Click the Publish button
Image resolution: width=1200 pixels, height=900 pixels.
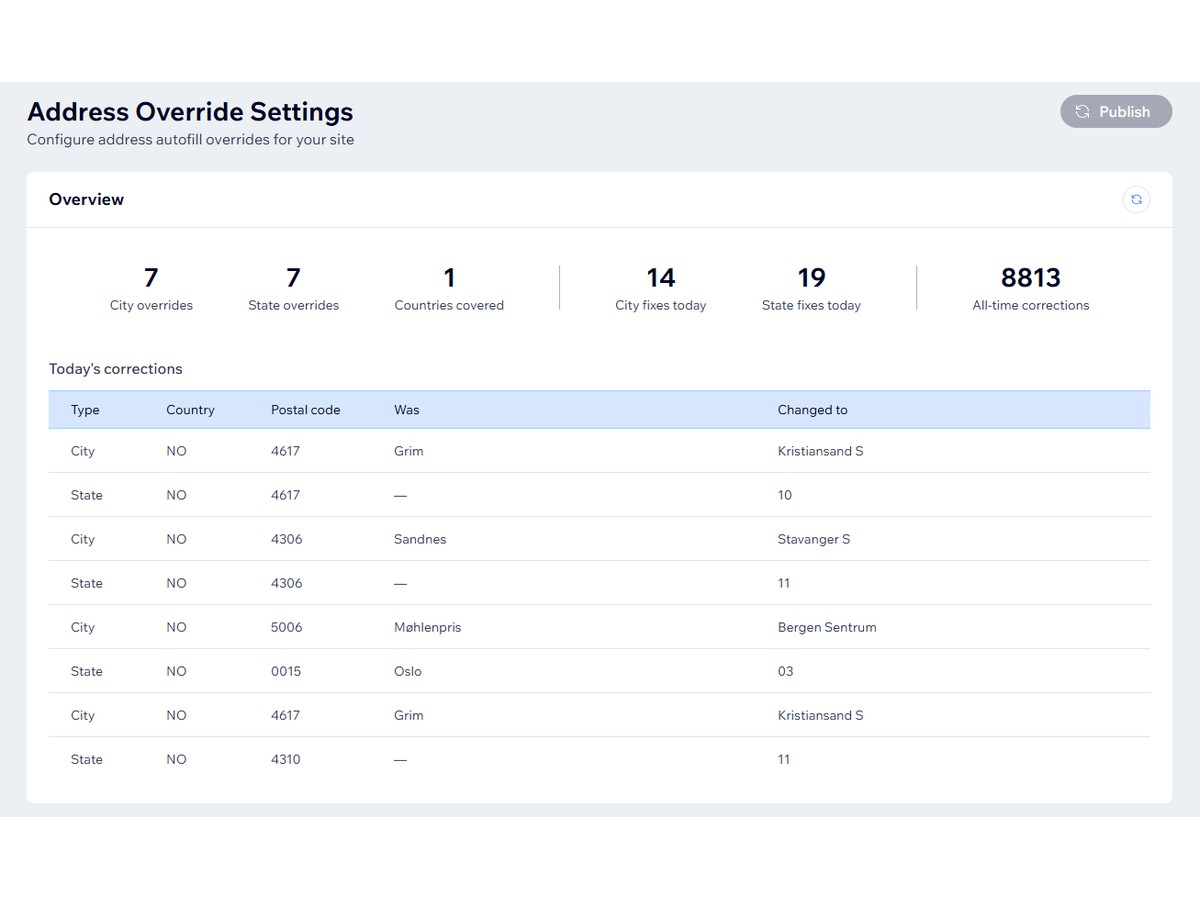coord(1115,112)
